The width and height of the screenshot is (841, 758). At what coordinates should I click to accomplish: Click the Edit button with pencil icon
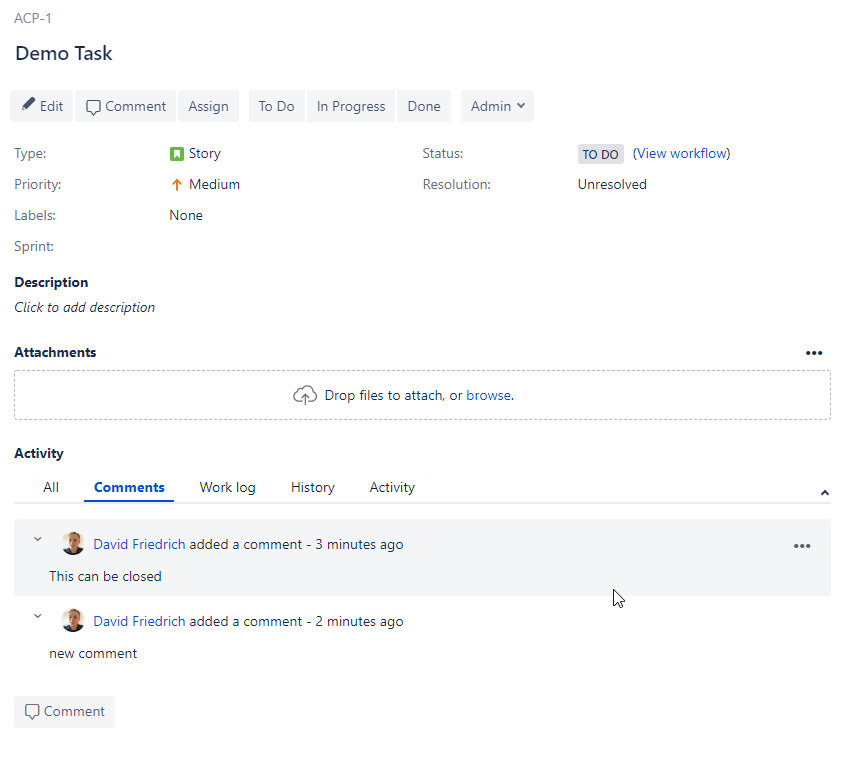[x=41, y=106]
